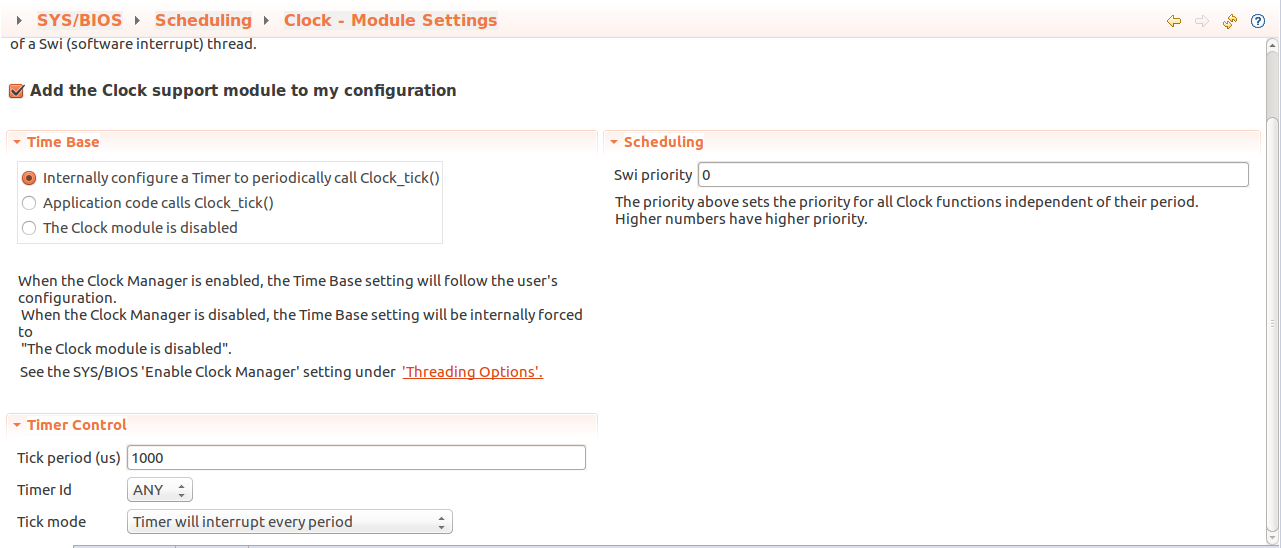Collapse the Timer Control section

click(x=17, y=425)
